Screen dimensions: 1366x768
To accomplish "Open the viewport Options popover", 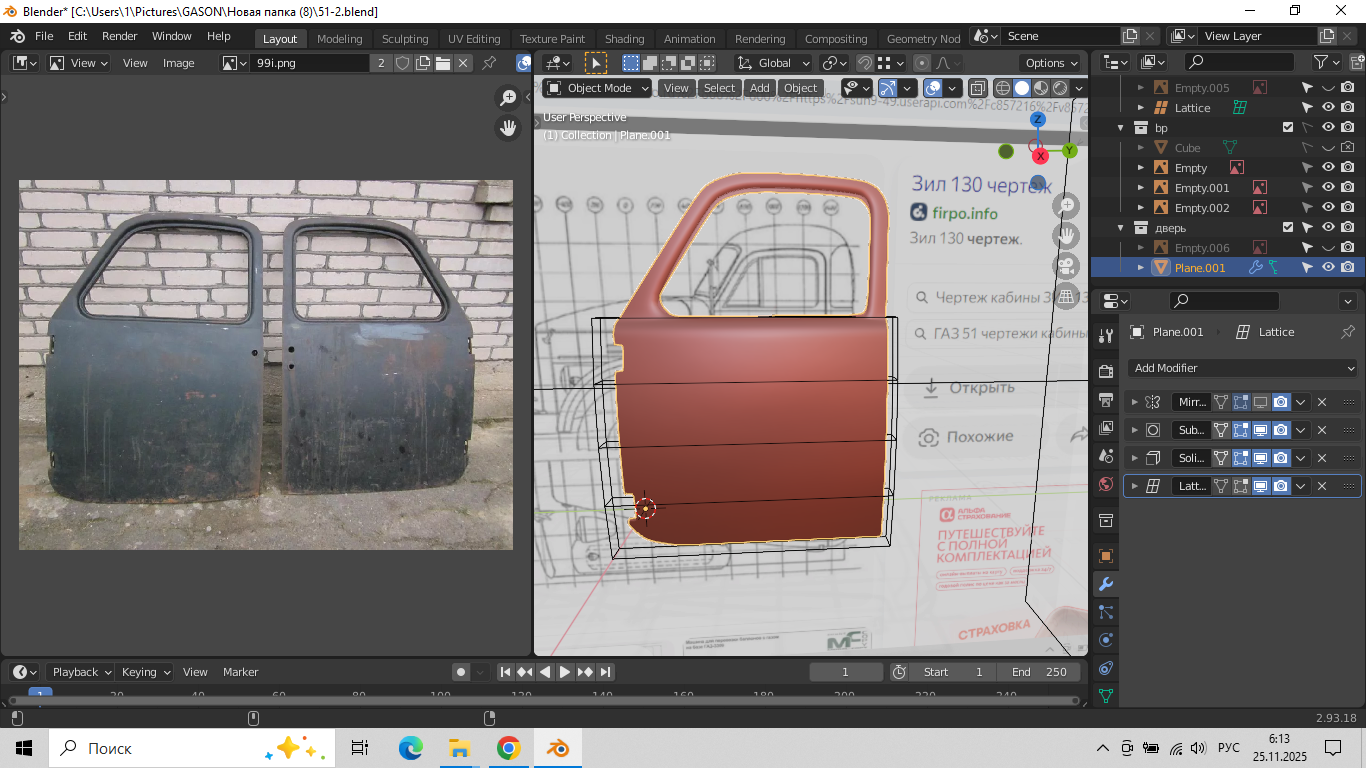I will (1052, 62).
